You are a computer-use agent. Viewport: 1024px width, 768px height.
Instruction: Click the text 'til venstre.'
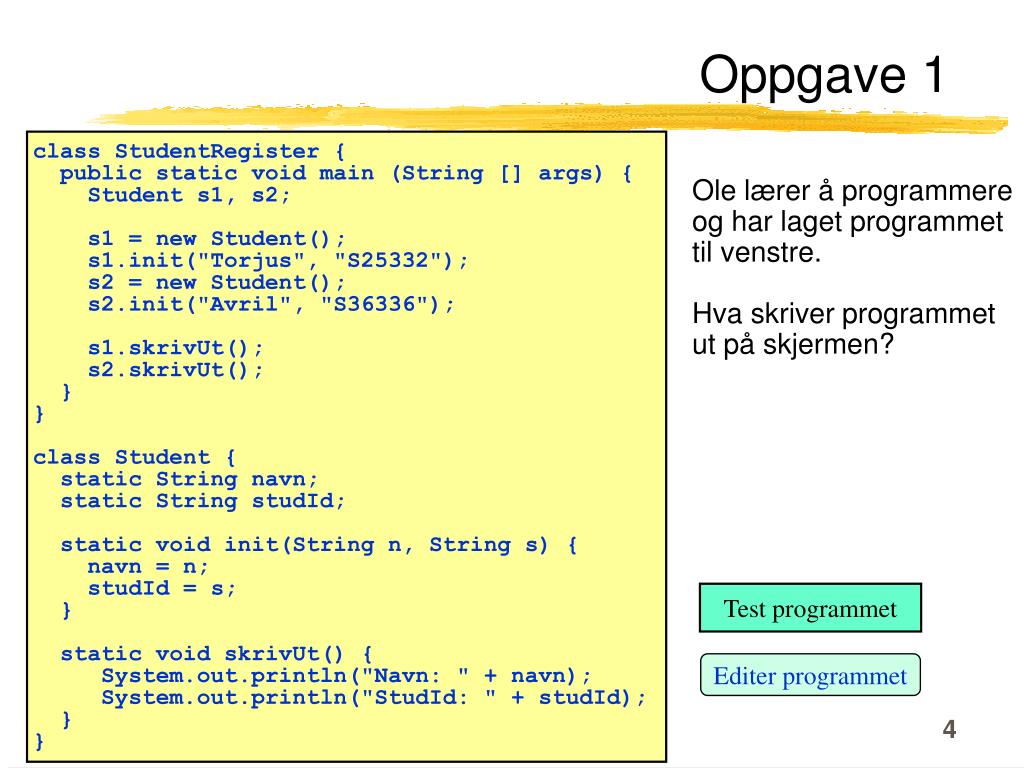[756, 253]
